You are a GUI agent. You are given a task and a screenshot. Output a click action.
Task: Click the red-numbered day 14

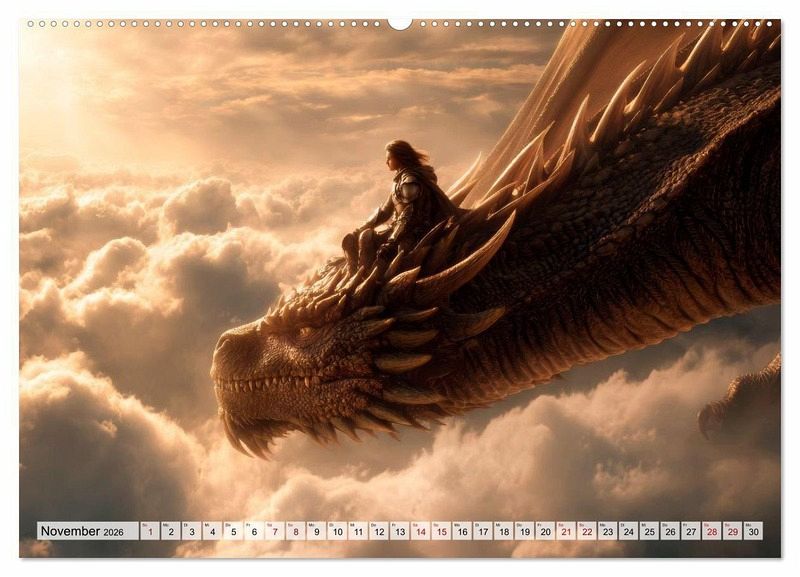(420, 531)
